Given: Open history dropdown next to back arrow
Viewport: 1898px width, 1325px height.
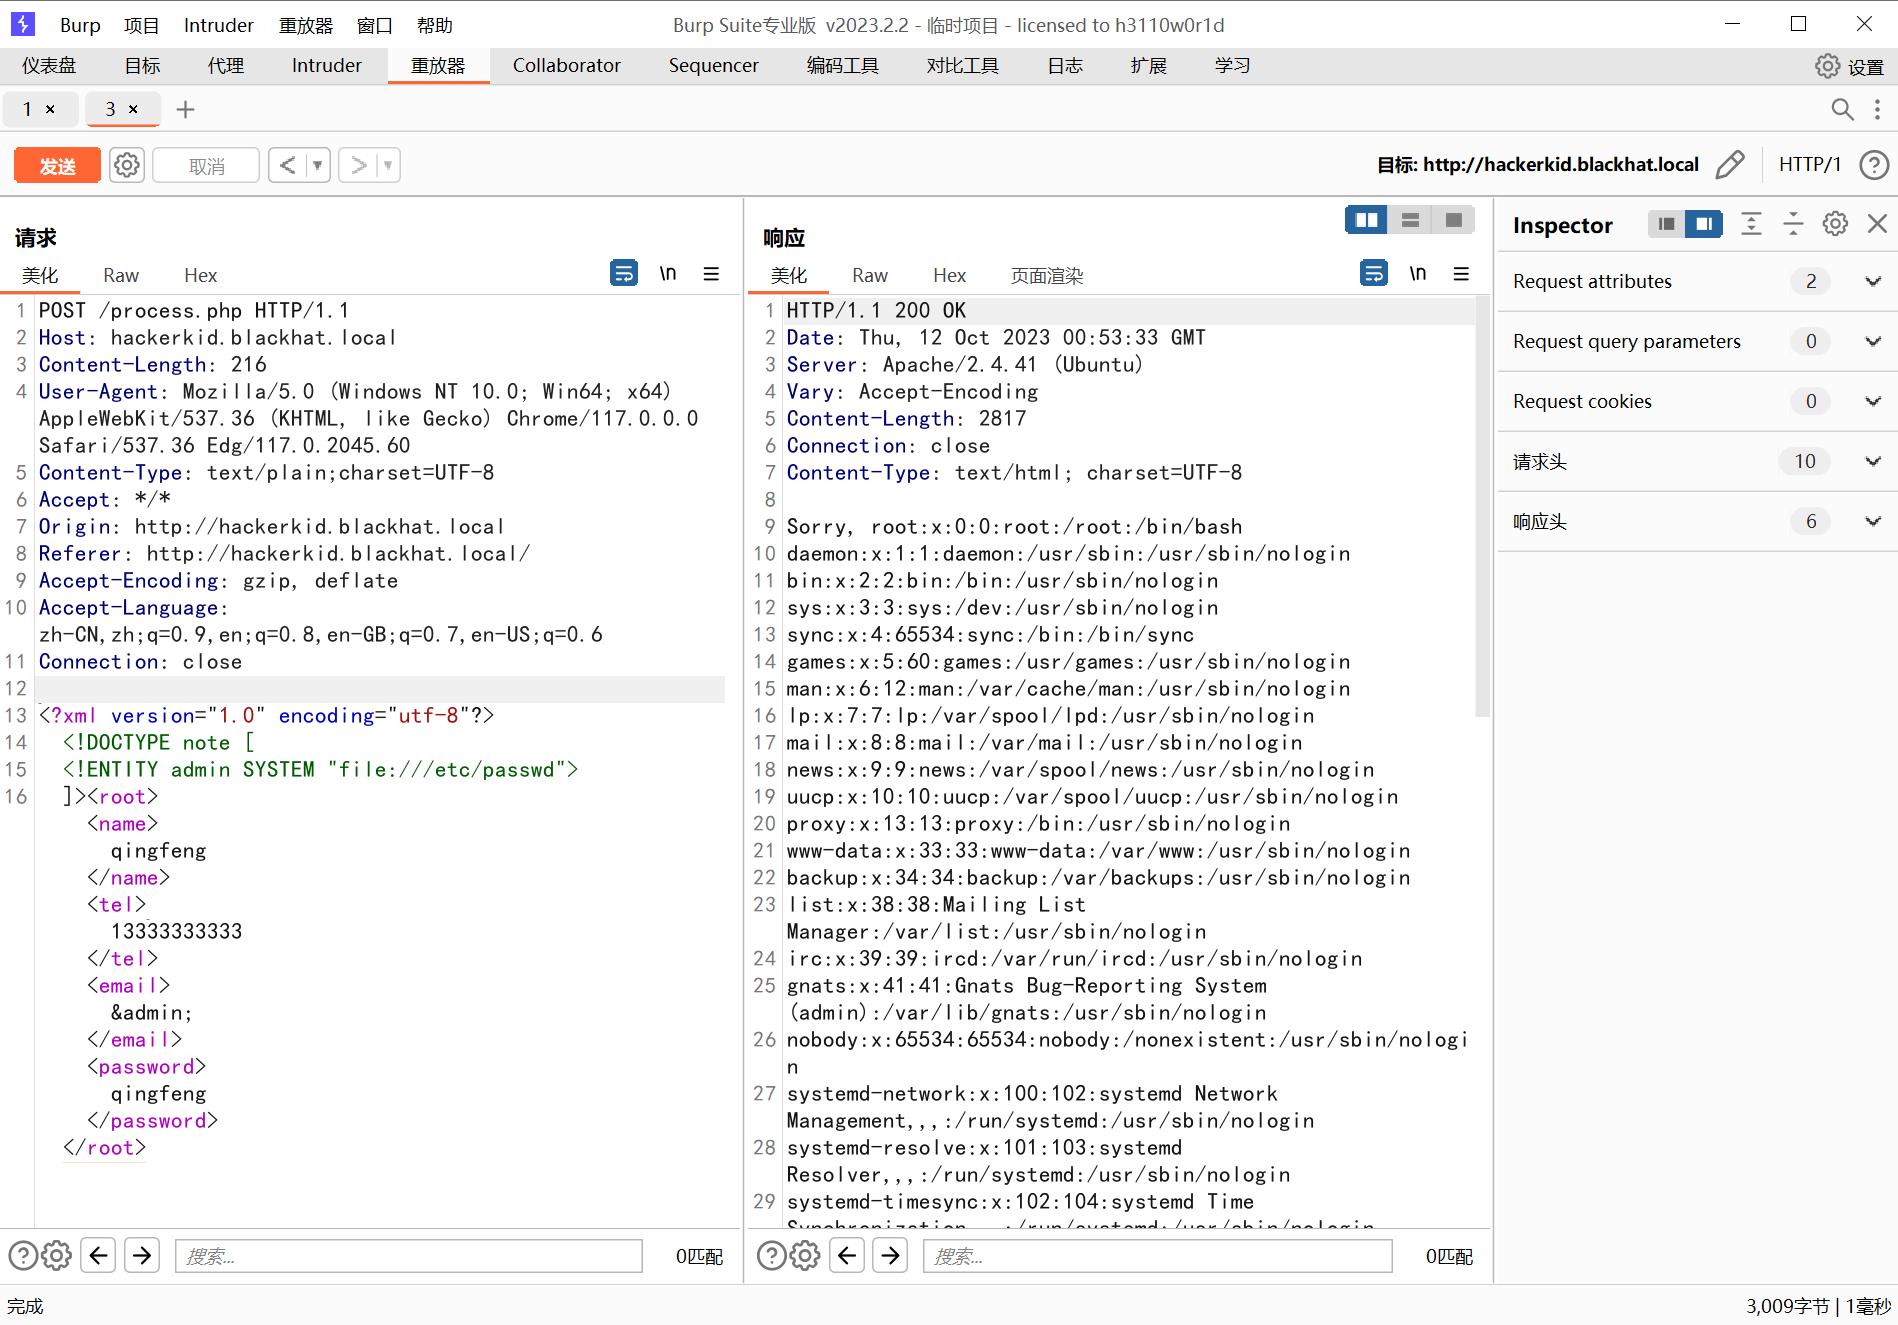Looking at the screenshot, I should [x=317, y=165].
